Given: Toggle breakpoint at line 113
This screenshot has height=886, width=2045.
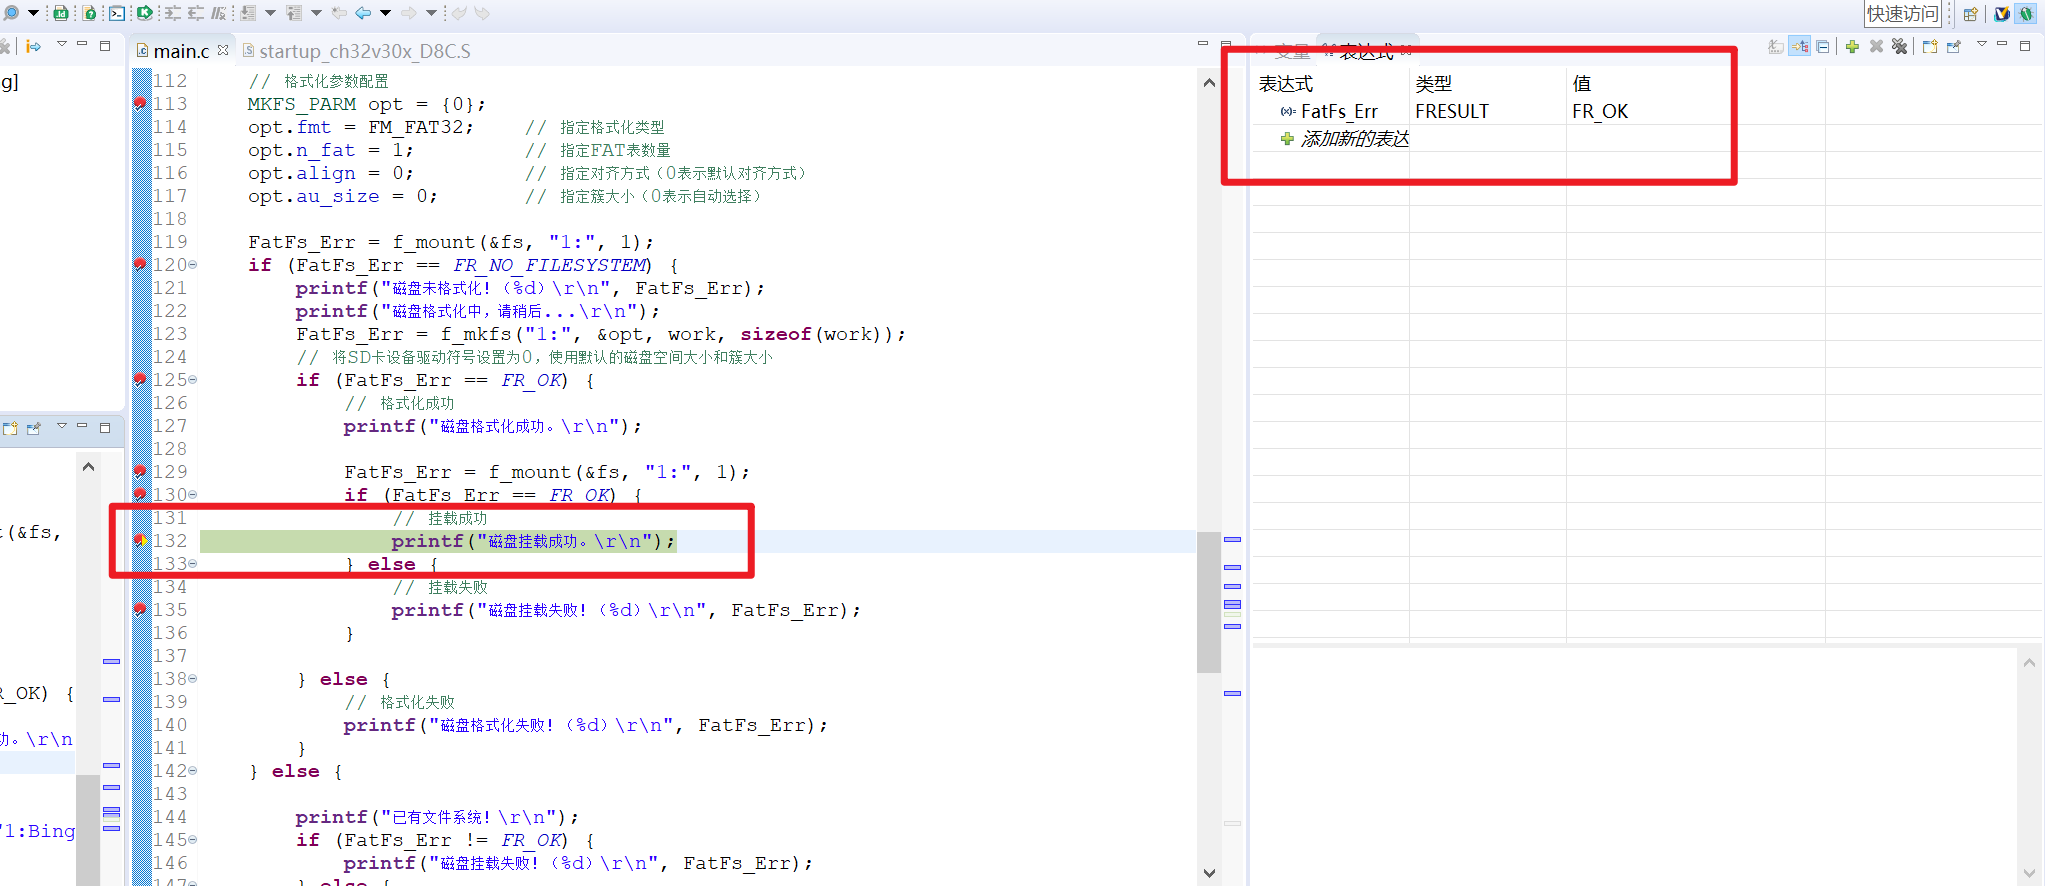Looking at the screenshot, I should pyautogui.click(x=140, y=103).
